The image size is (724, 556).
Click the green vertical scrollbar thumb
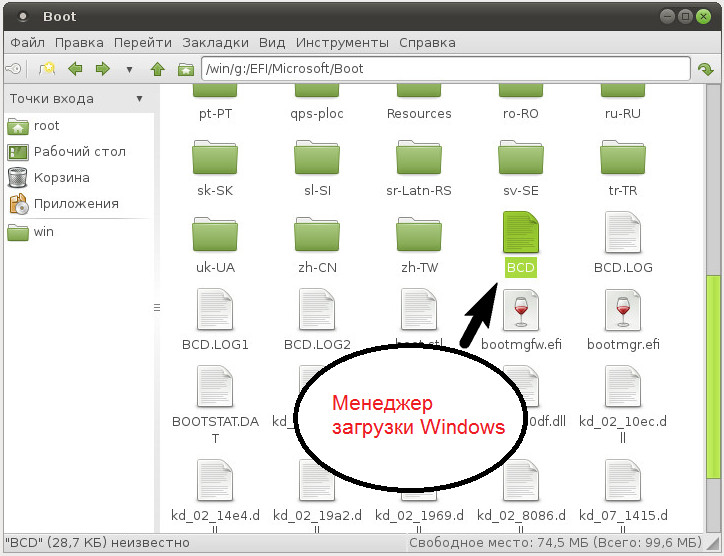pos(713,376)
